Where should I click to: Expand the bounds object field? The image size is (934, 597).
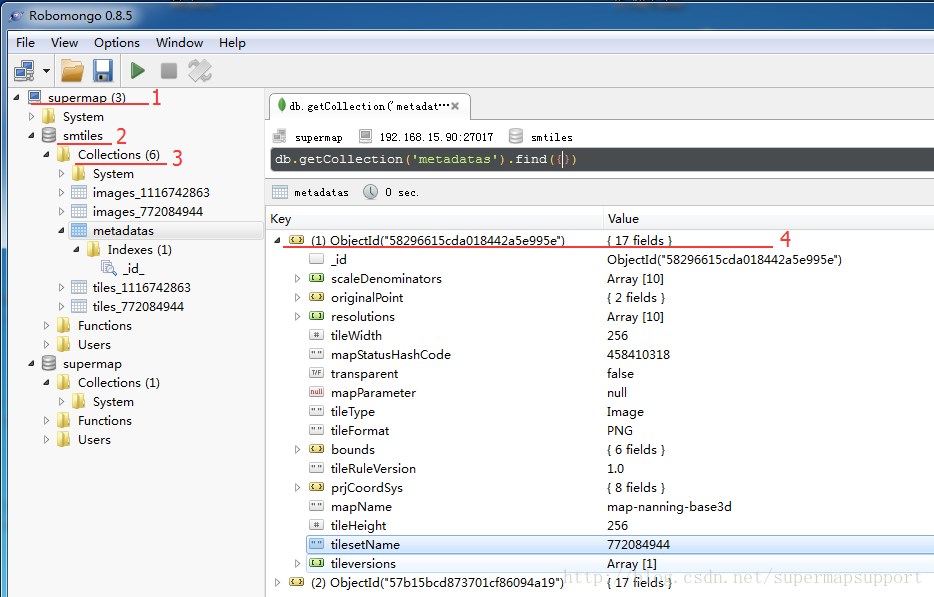point(297,449)
